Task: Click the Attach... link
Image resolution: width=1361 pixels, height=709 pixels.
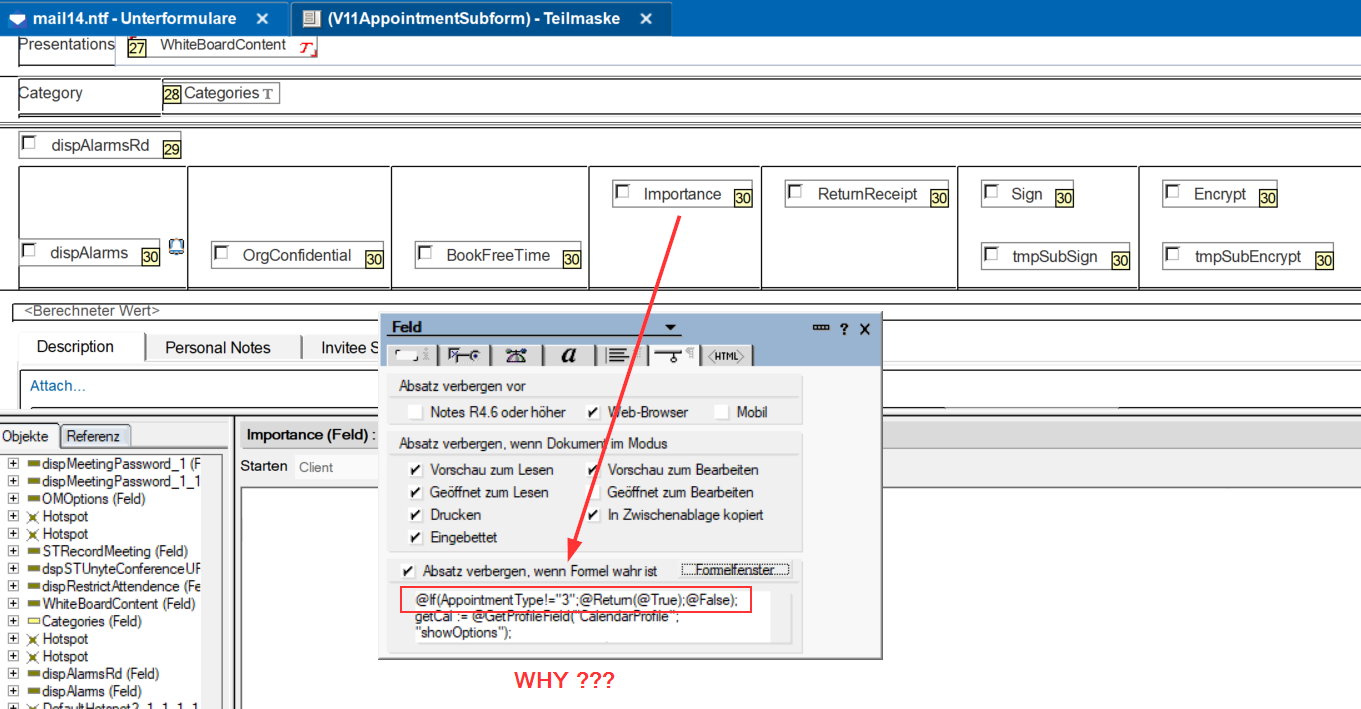Action: click(x=57, y=386)
